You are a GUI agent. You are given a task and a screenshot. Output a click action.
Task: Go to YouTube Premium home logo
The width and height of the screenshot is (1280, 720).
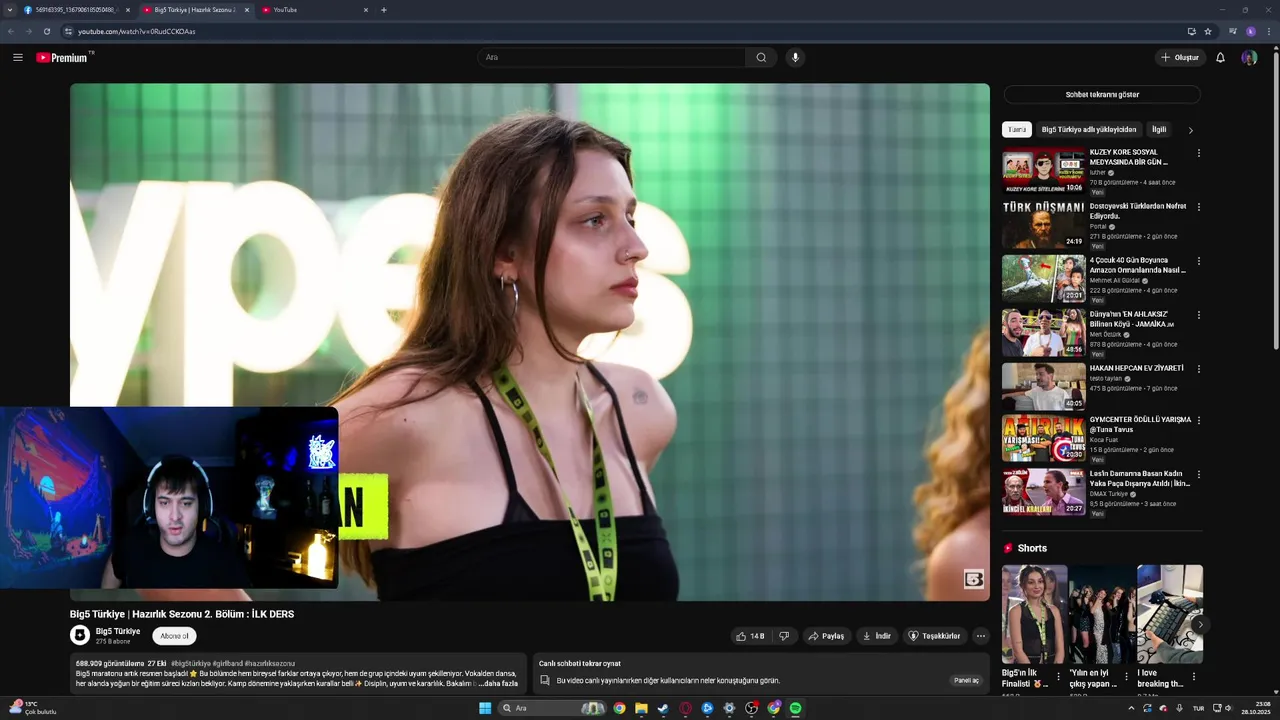coord(64,57)
